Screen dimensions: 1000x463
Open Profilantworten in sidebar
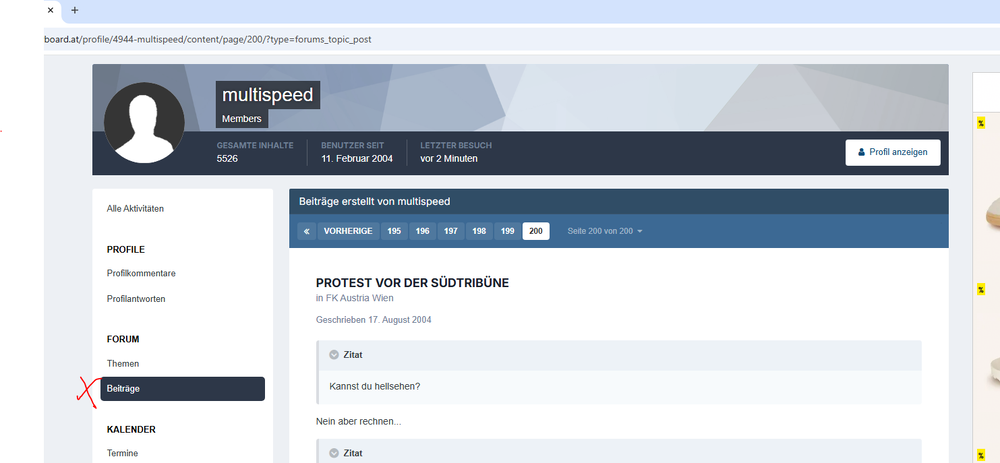pos(136,298)
